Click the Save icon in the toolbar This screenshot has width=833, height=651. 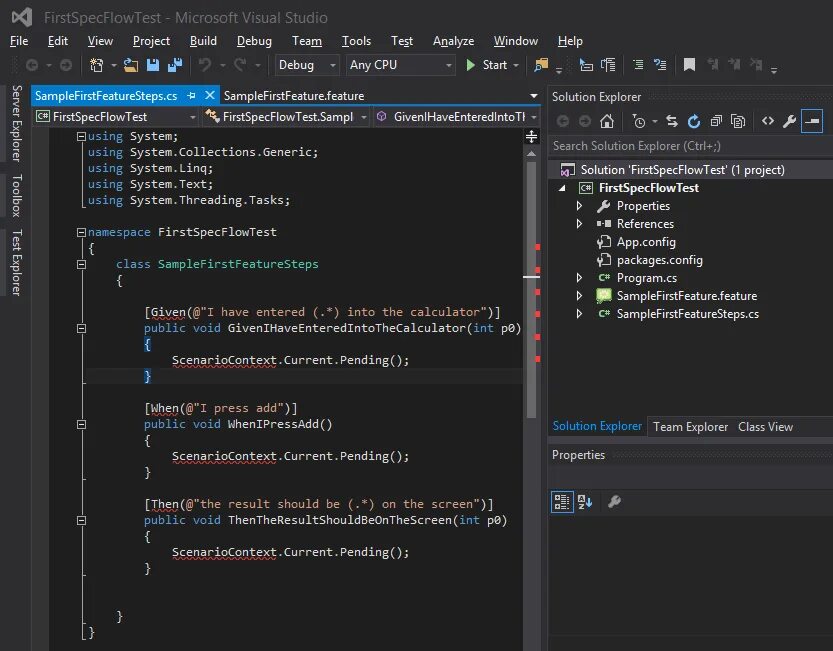coord(153,65)
